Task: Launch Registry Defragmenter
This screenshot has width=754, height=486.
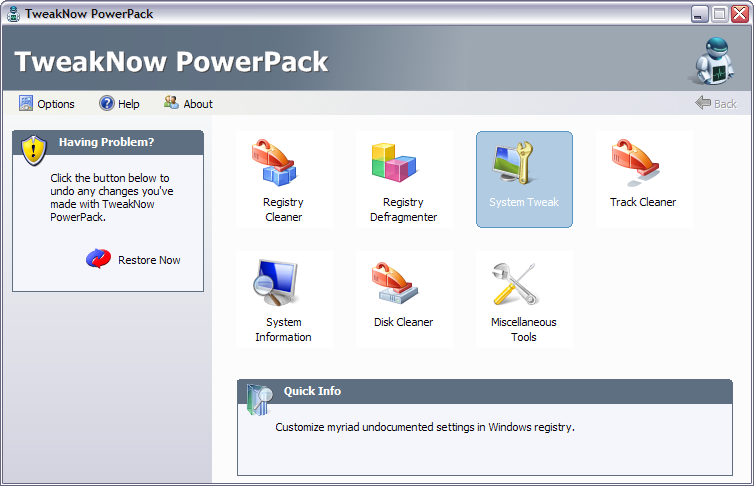Action: click(404, 179)
